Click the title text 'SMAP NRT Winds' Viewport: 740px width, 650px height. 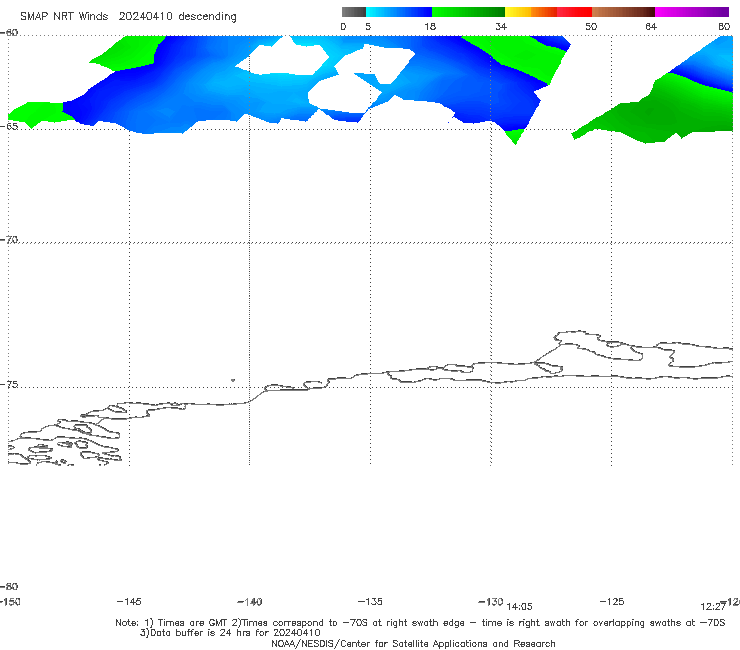click(64, 17)
